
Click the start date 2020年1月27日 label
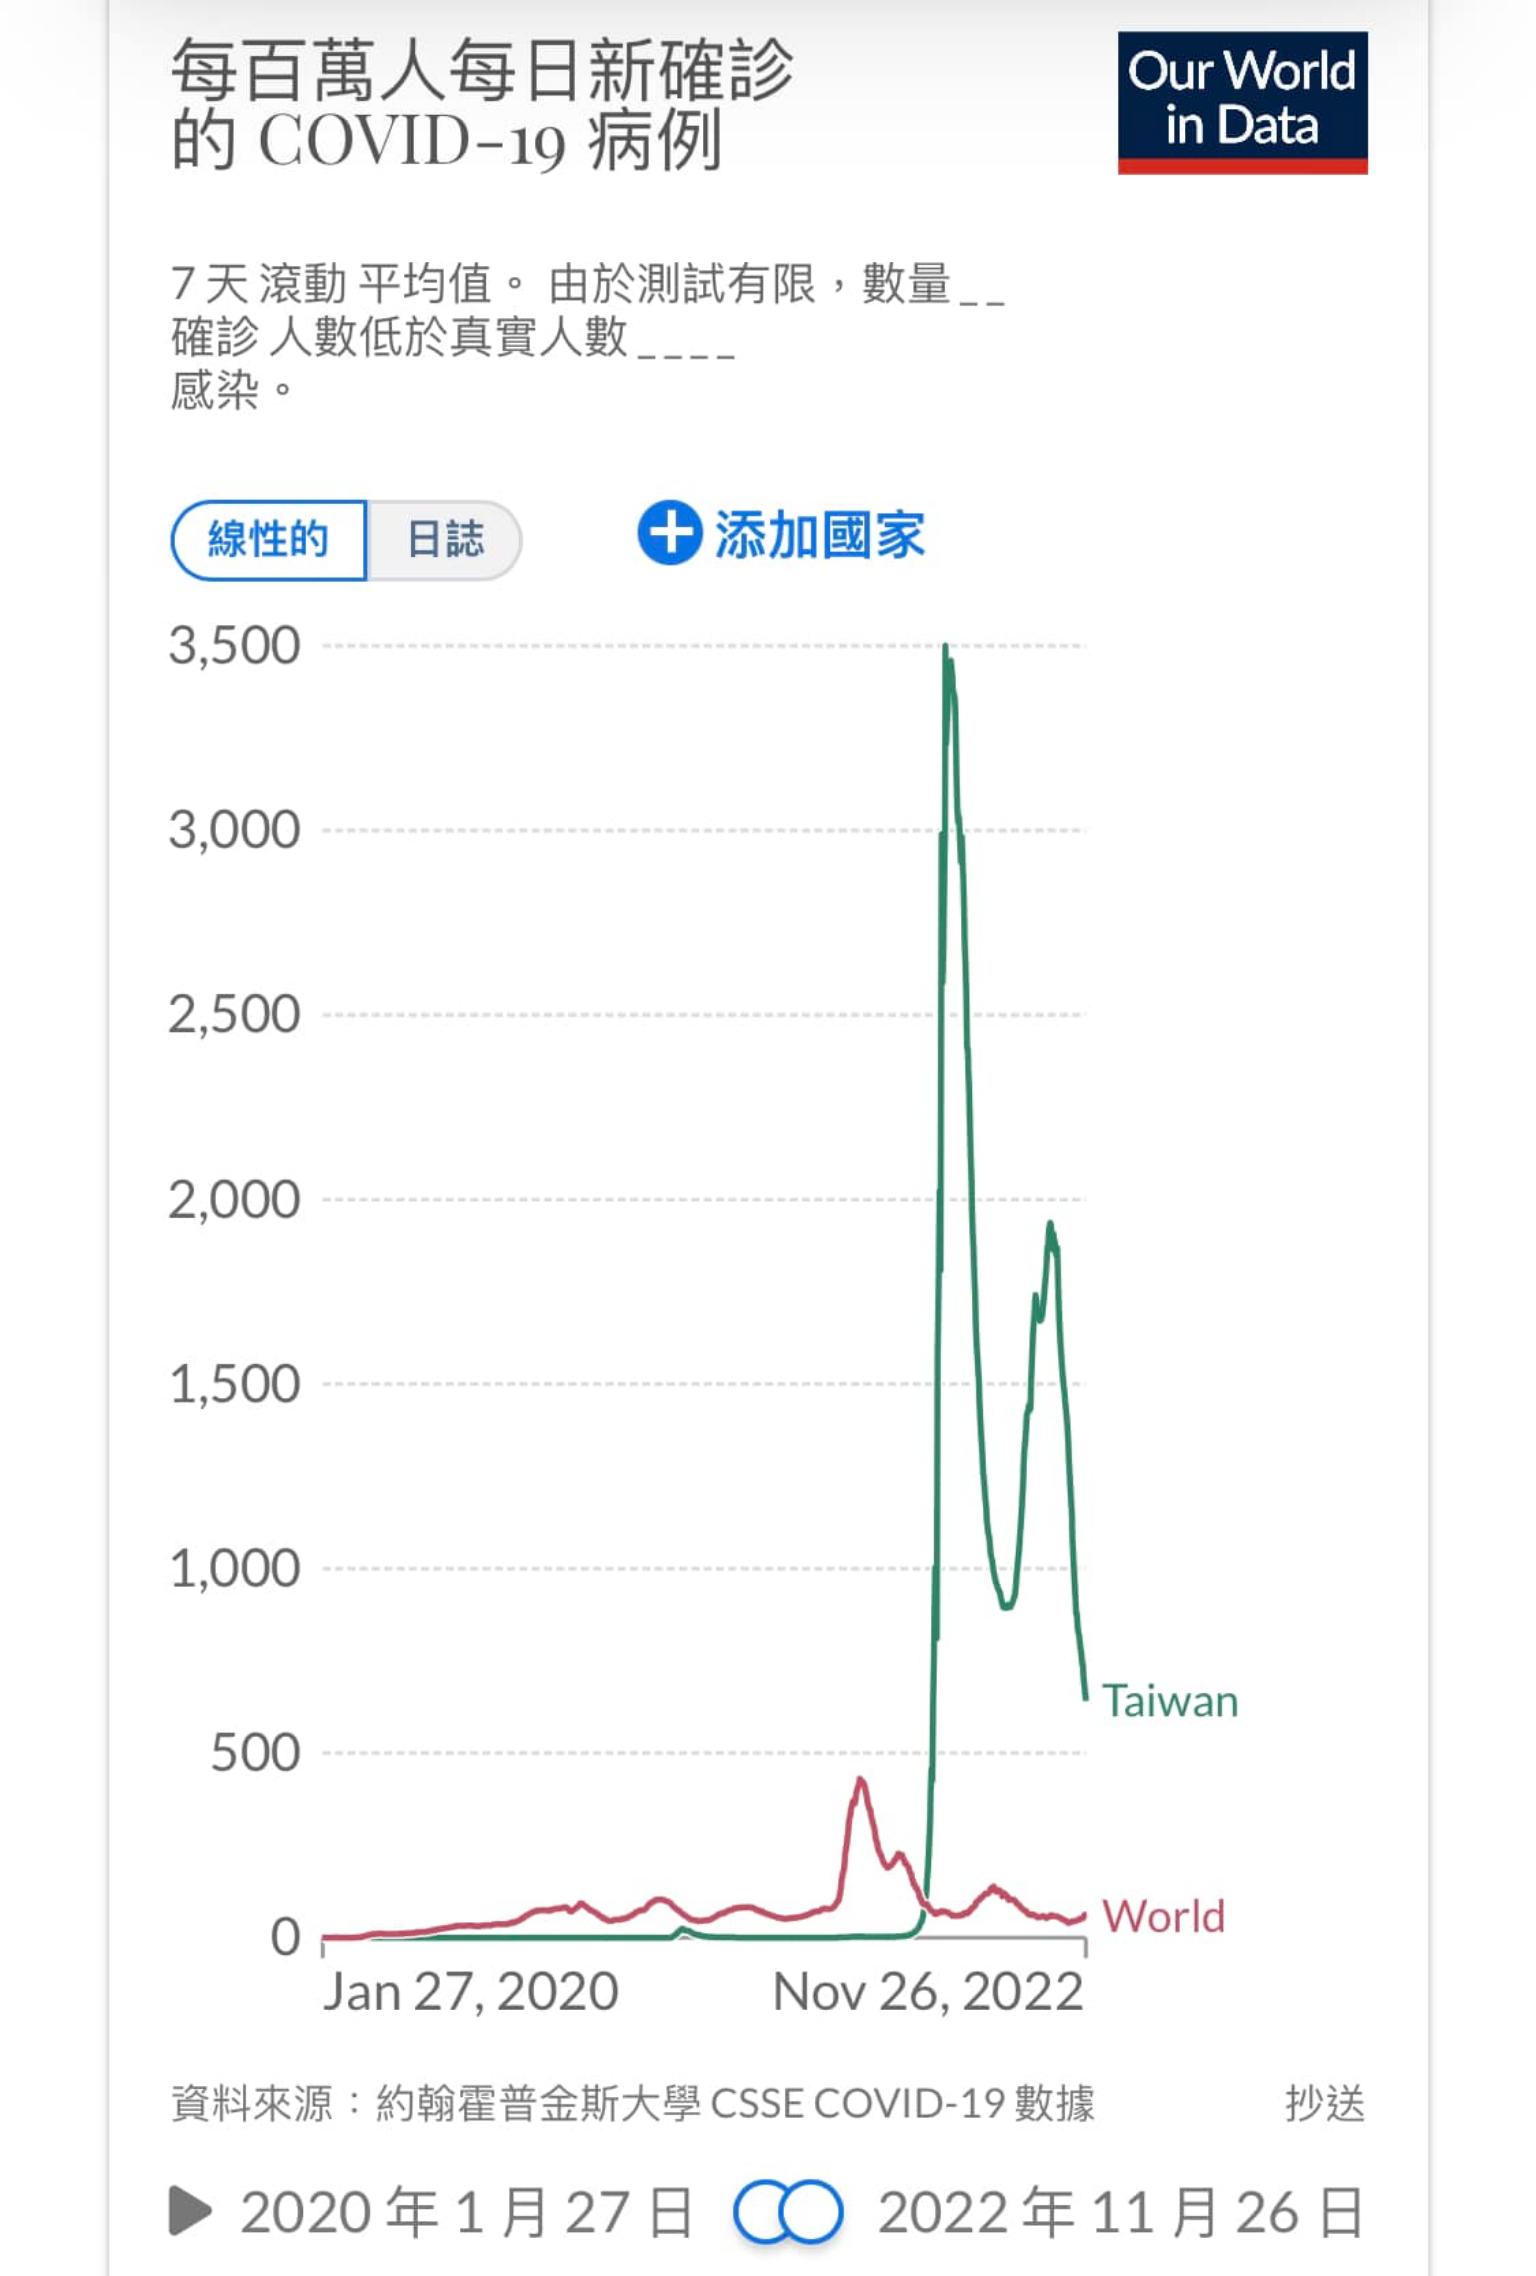click(x=466, y=2212)
